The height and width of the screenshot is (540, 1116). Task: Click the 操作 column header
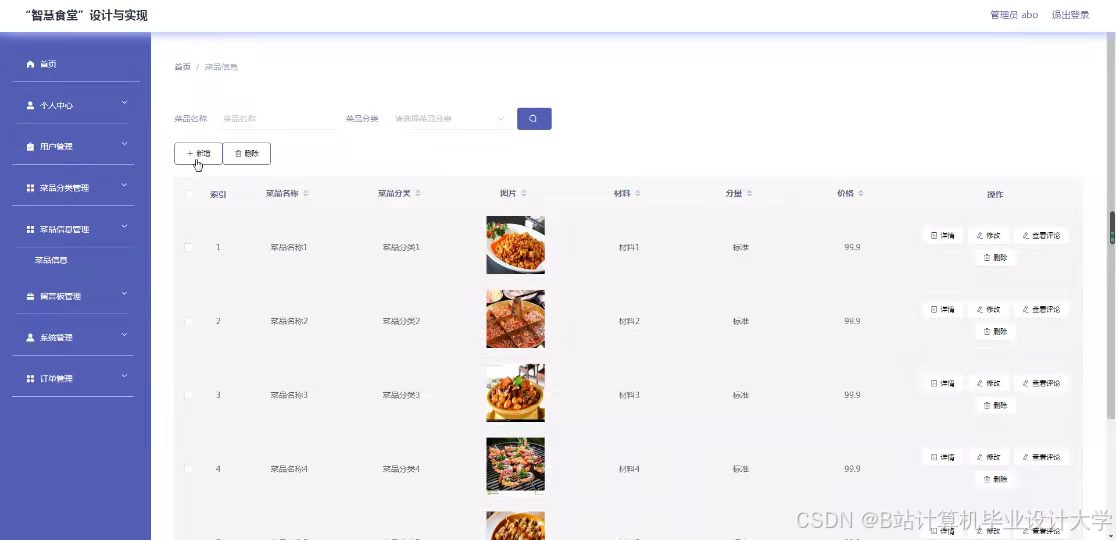click(995, 194)
